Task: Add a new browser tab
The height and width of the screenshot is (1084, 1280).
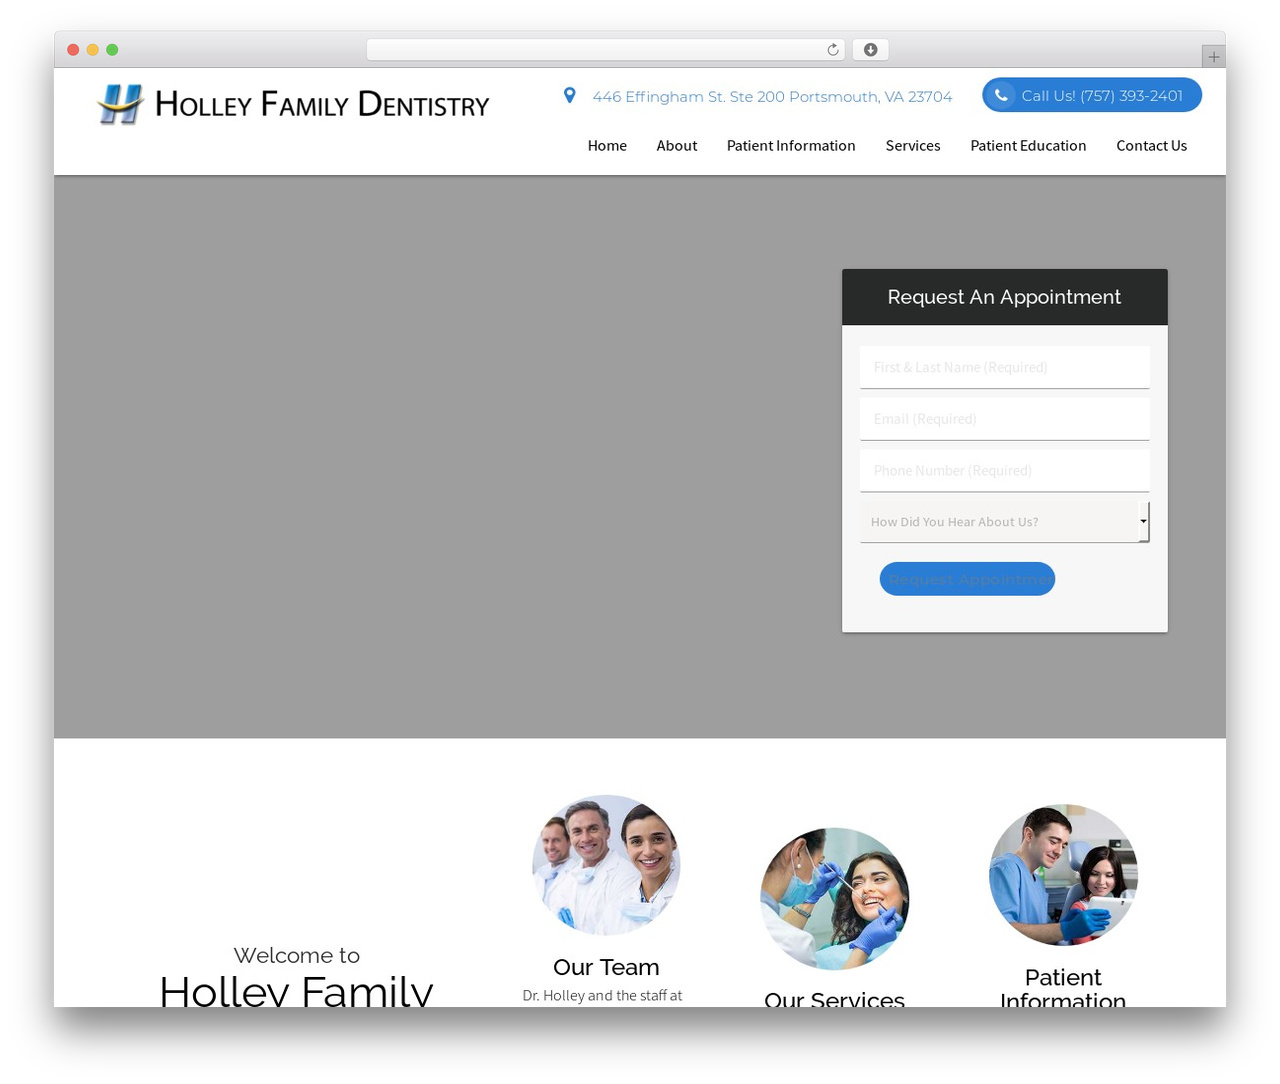Action: pyautogui.click(x=1213, y=57)
